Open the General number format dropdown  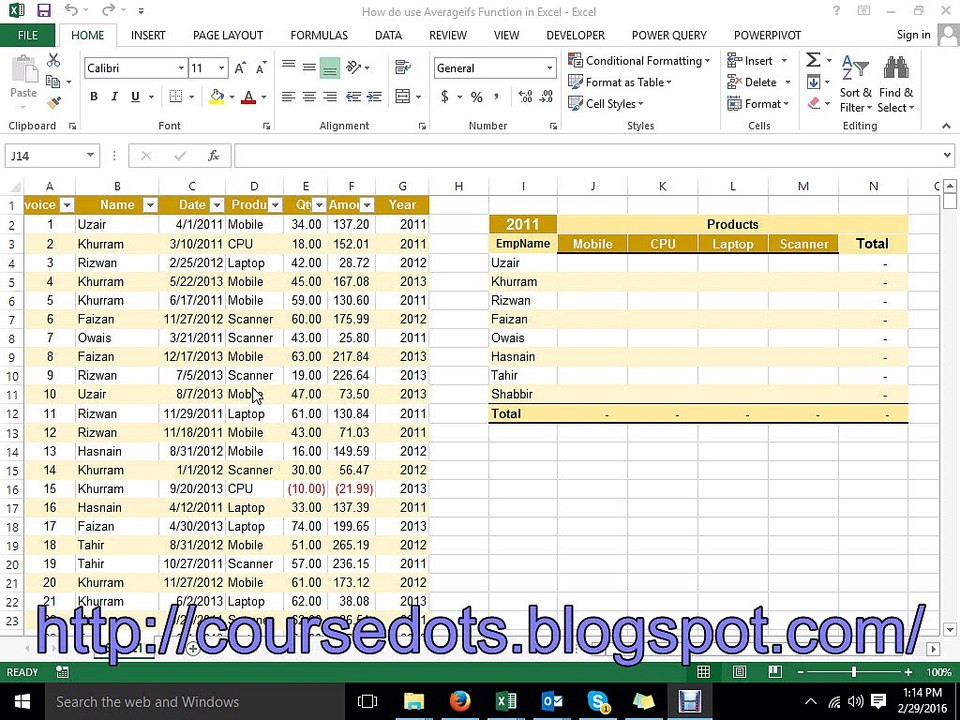(549, 68)
